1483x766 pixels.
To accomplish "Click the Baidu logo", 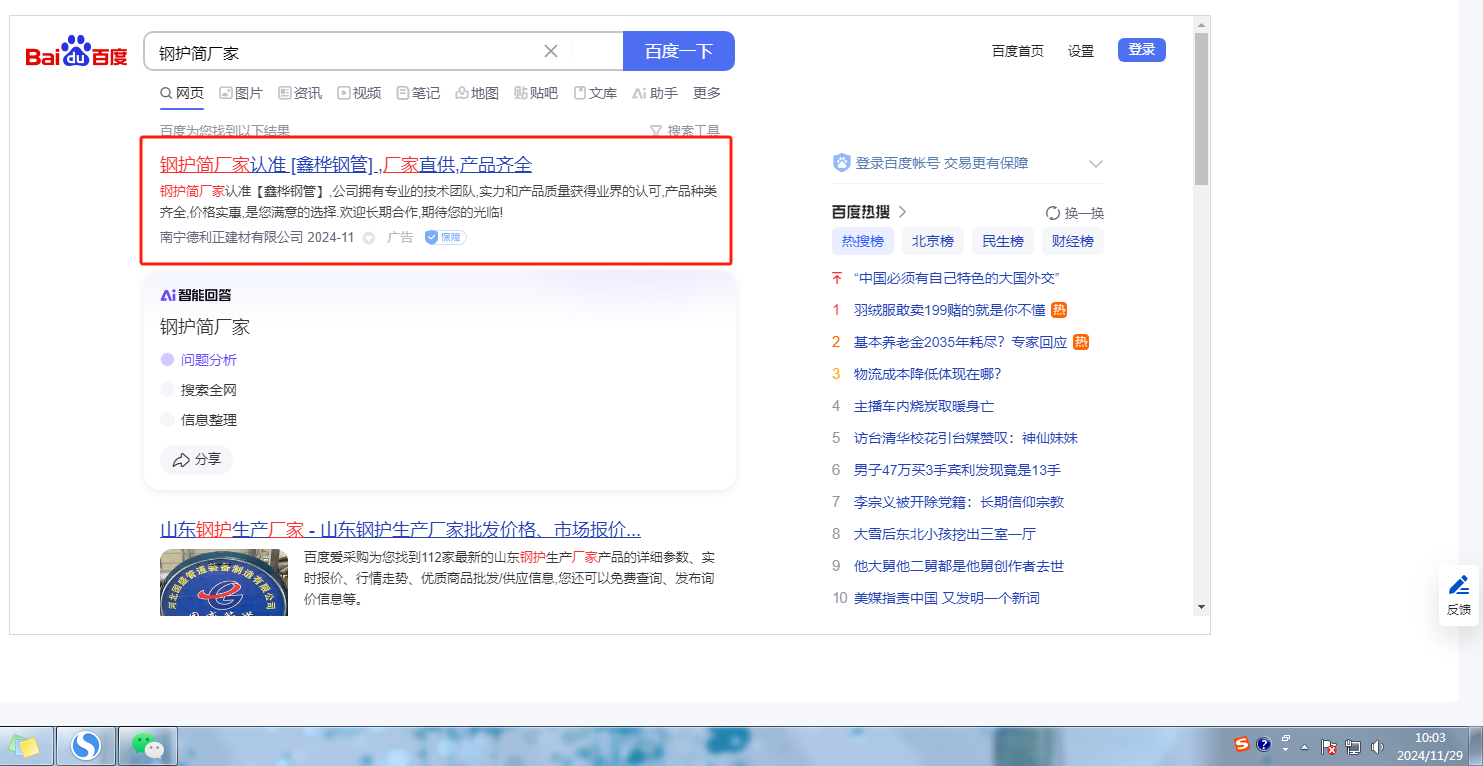I will (76, 52).
